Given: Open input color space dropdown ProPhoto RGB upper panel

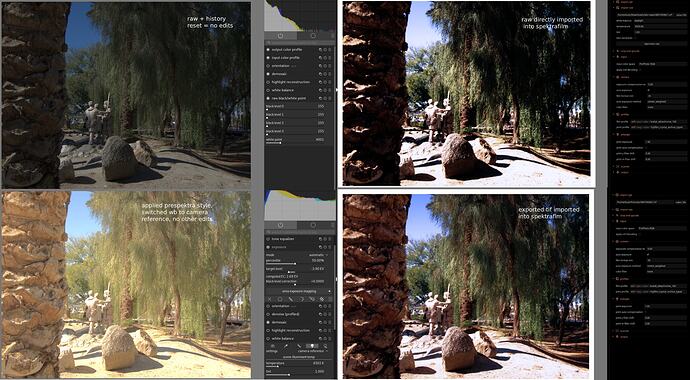Looking at the screenshot, I should [x=663, y=64].
